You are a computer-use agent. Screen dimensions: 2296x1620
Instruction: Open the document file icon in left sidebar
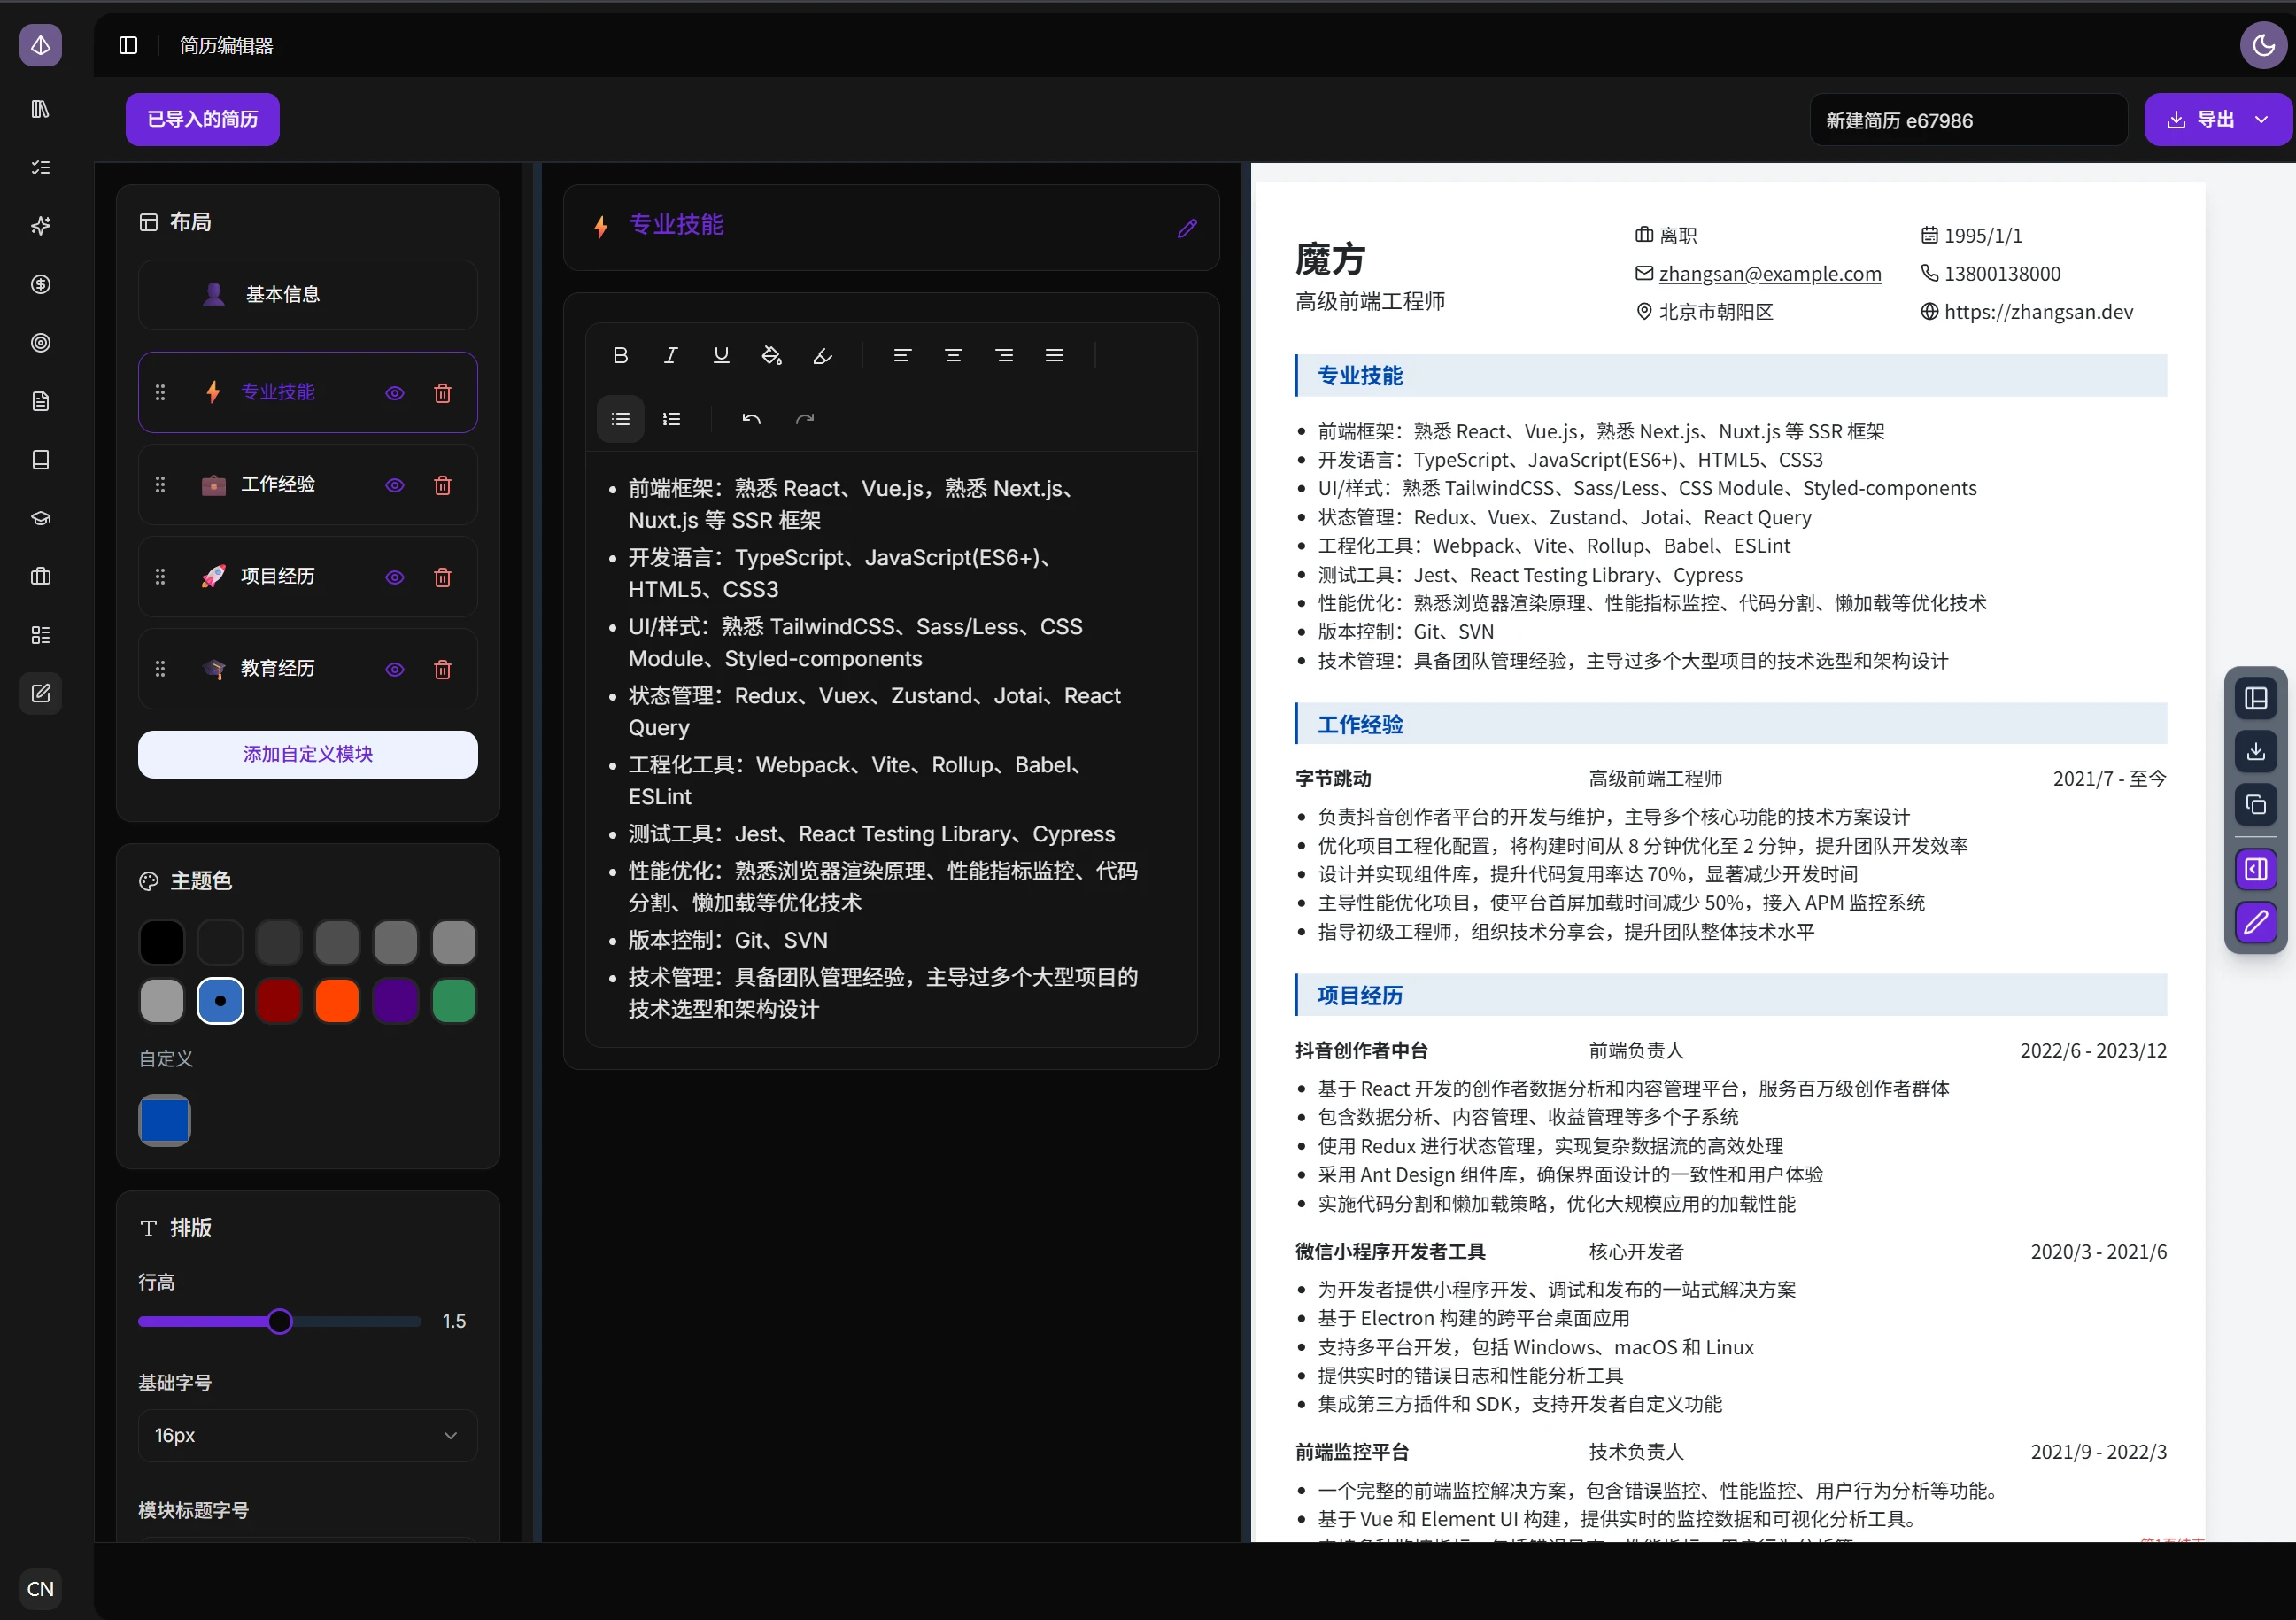pos(41,401)
